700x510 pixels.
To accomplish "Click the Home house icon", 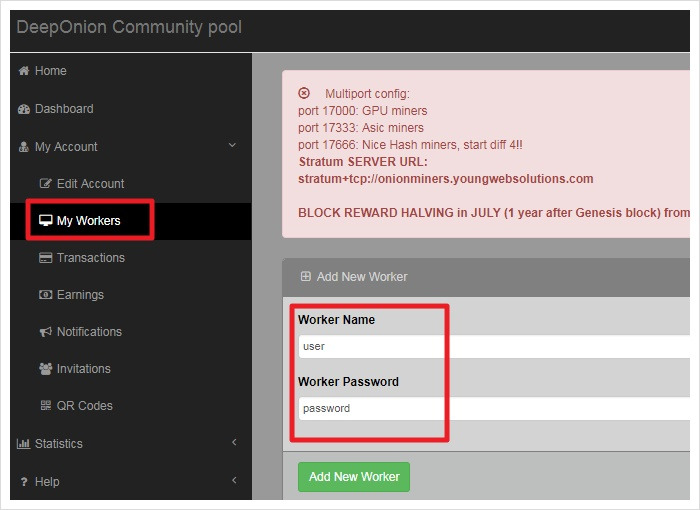I will [x=24, y=71].
